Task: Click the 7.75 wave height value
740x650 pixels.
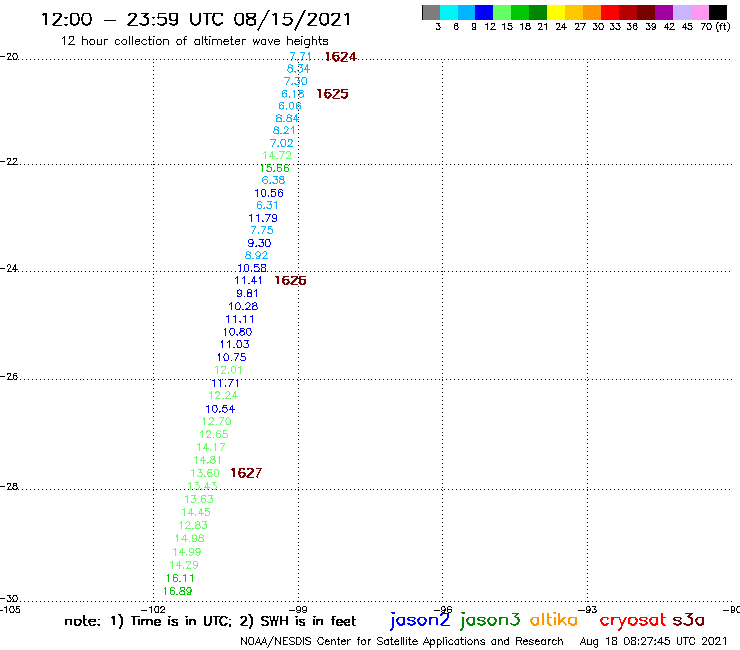Action: pyautogui.click(x=262, y=230)
